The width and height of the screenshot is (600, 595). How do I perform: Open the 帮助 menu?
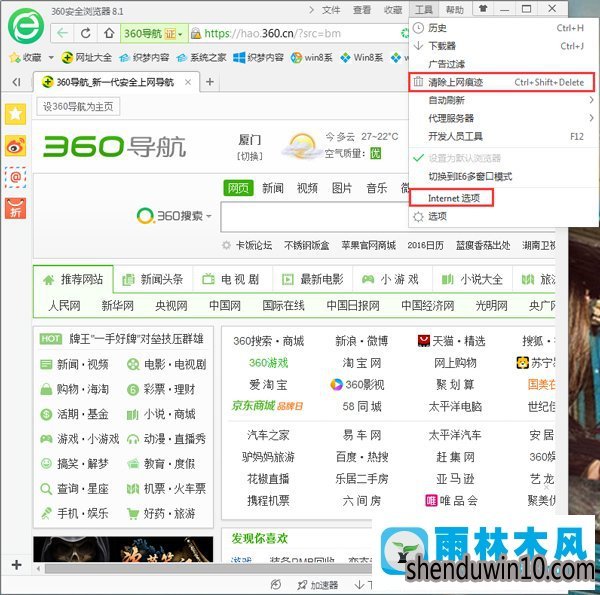pyautogui.click(x=455, y=10)
